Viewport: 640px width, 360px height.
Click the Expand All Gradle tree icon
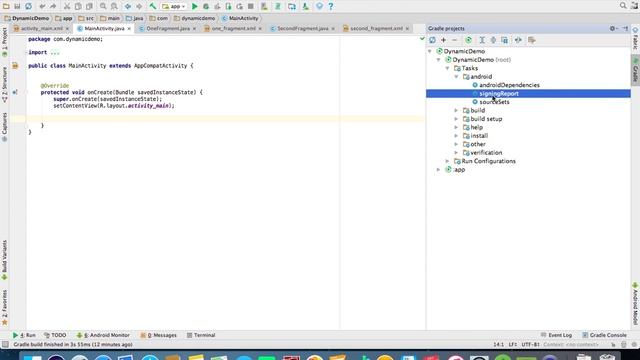pyautogui.click(x=482, y=40)
